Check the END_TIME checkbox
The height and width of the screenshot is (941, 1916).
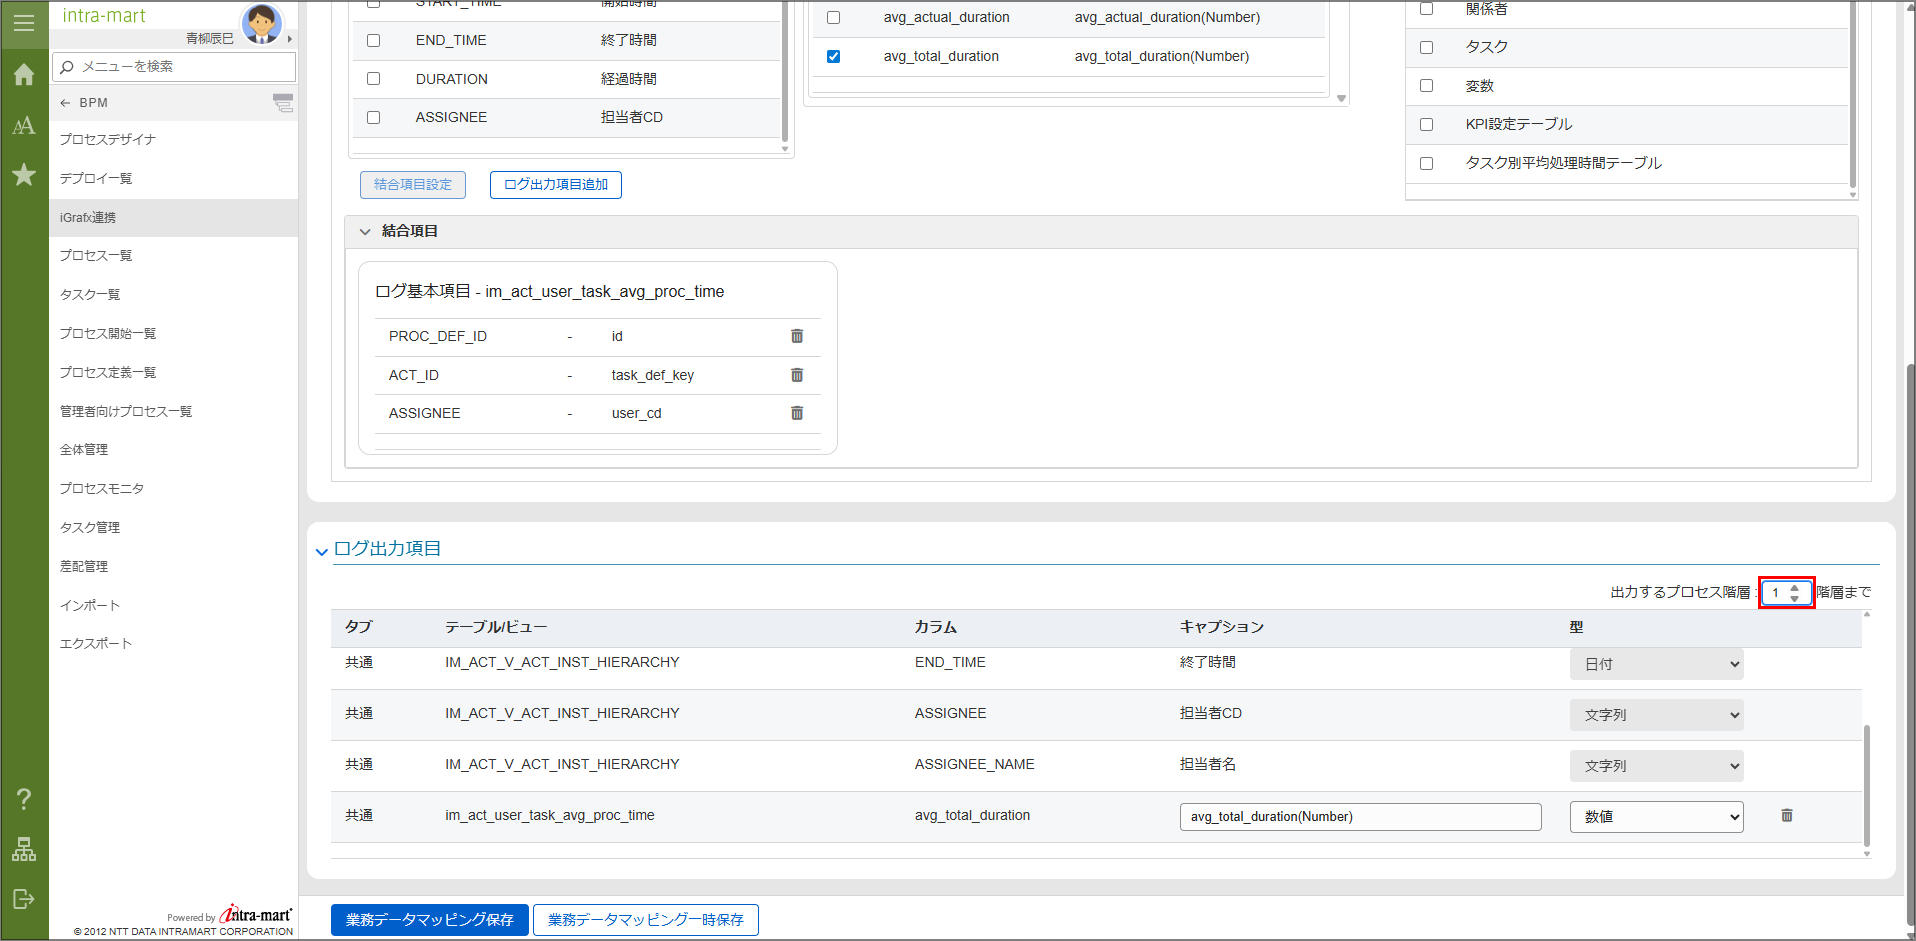[x=374, y=41]
